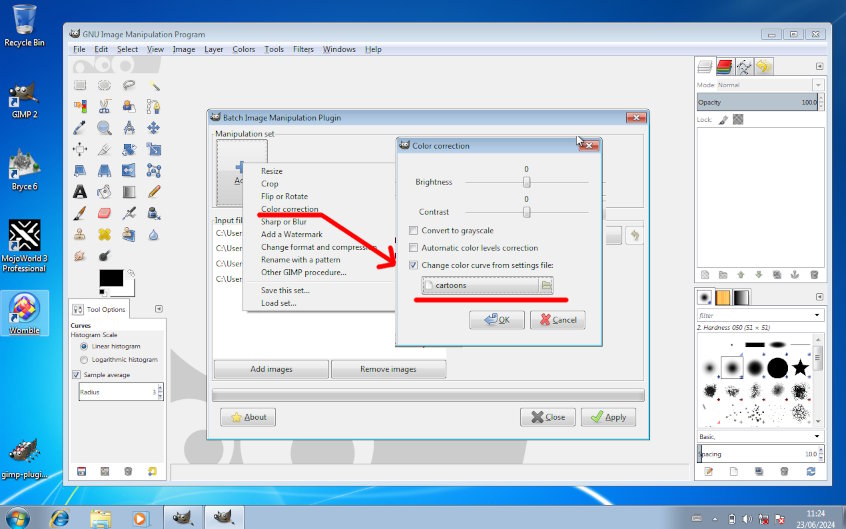846x529 pixels.
Task: Select the Smudge finger tool
Action: (80, 255)
